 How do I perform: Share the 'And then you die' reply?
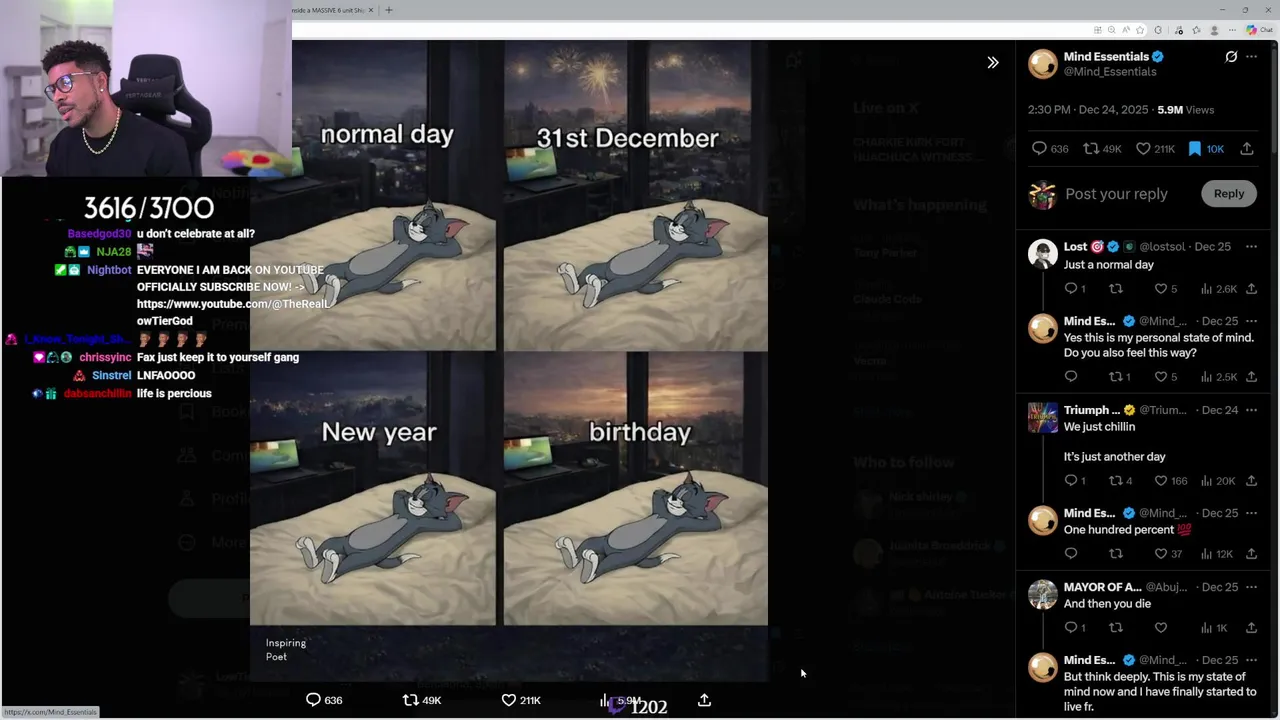pos(1251,628)
